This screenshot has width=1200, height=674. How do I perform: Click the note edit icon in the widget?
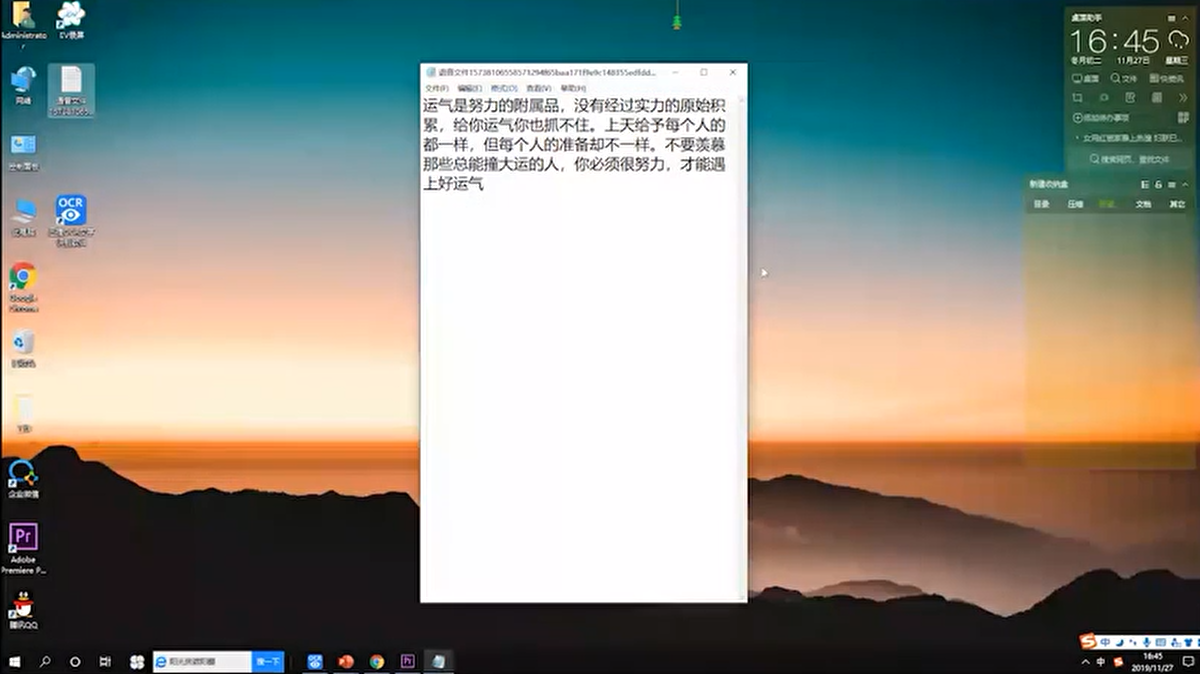pyautogui.click(x=1130, y=97)
